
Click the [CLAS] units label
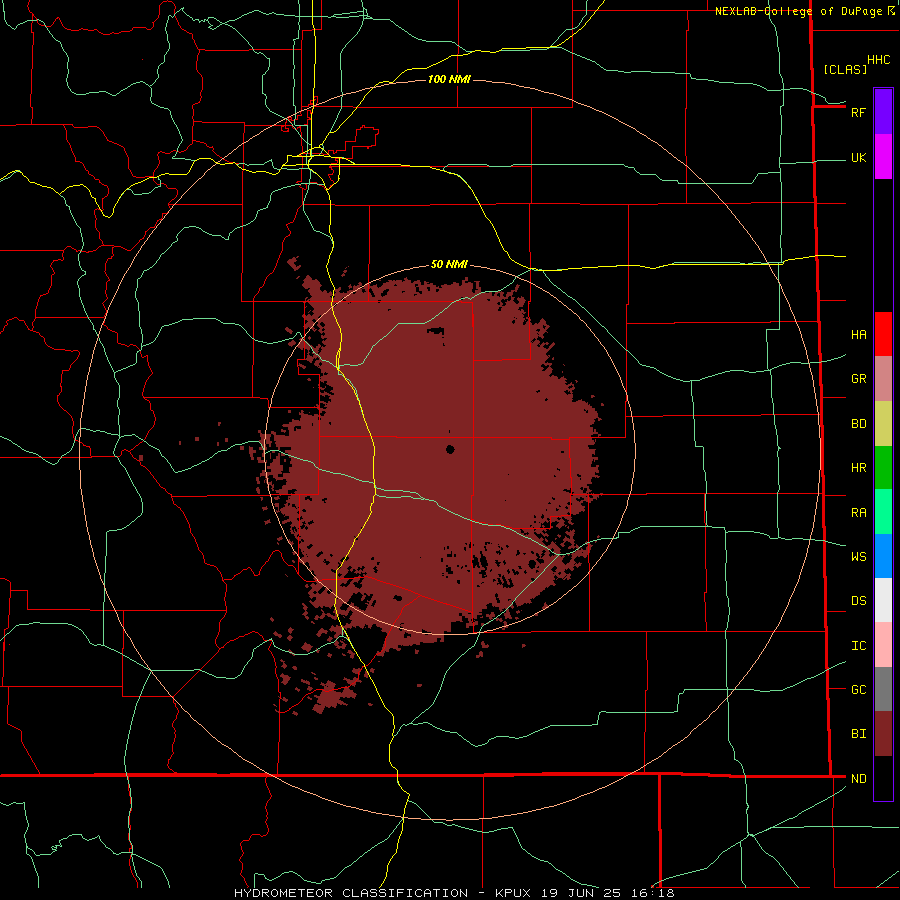coord(845,69)
